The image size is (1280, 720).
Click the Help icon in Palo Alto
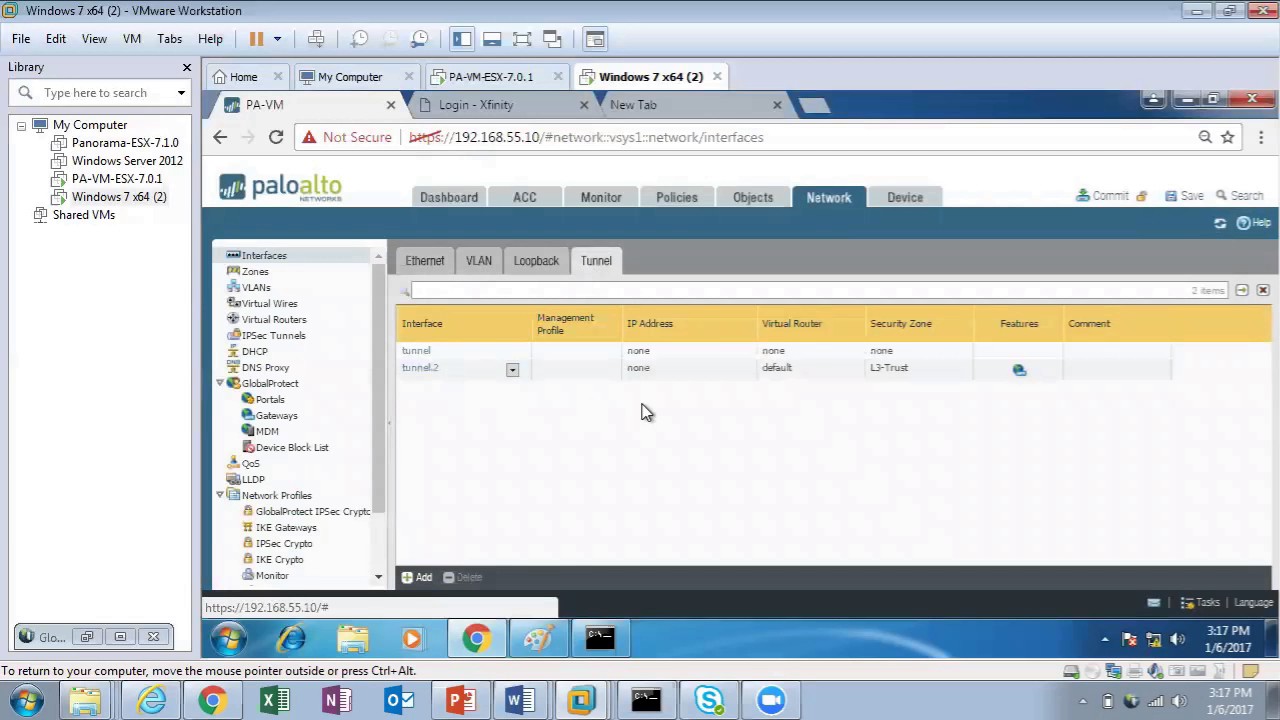point(1253,223)
